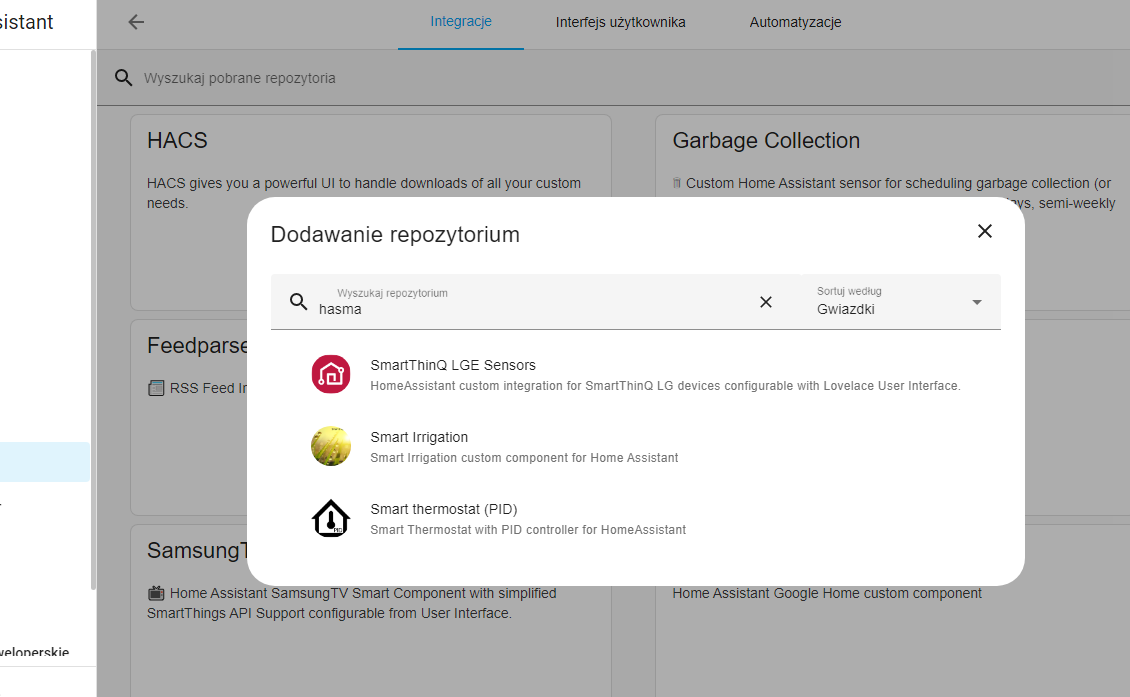1130x697 pixels.
Task: Click the SmartThinQ LG devices description line
Action: pyautogui.click(x=665, y=386)
